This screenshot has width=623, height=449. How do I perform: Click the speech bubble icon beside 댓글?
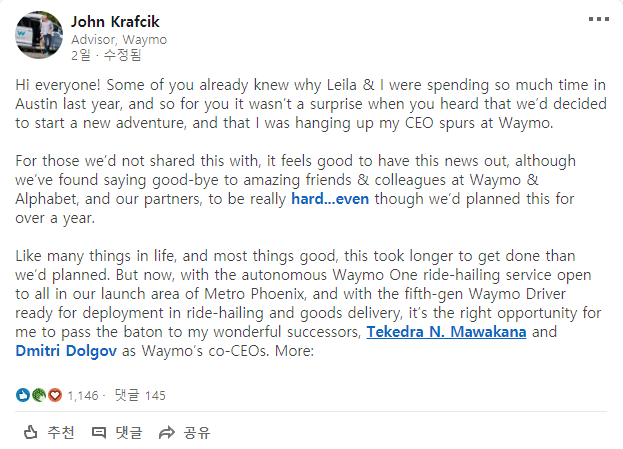click(x=99, y=433)
